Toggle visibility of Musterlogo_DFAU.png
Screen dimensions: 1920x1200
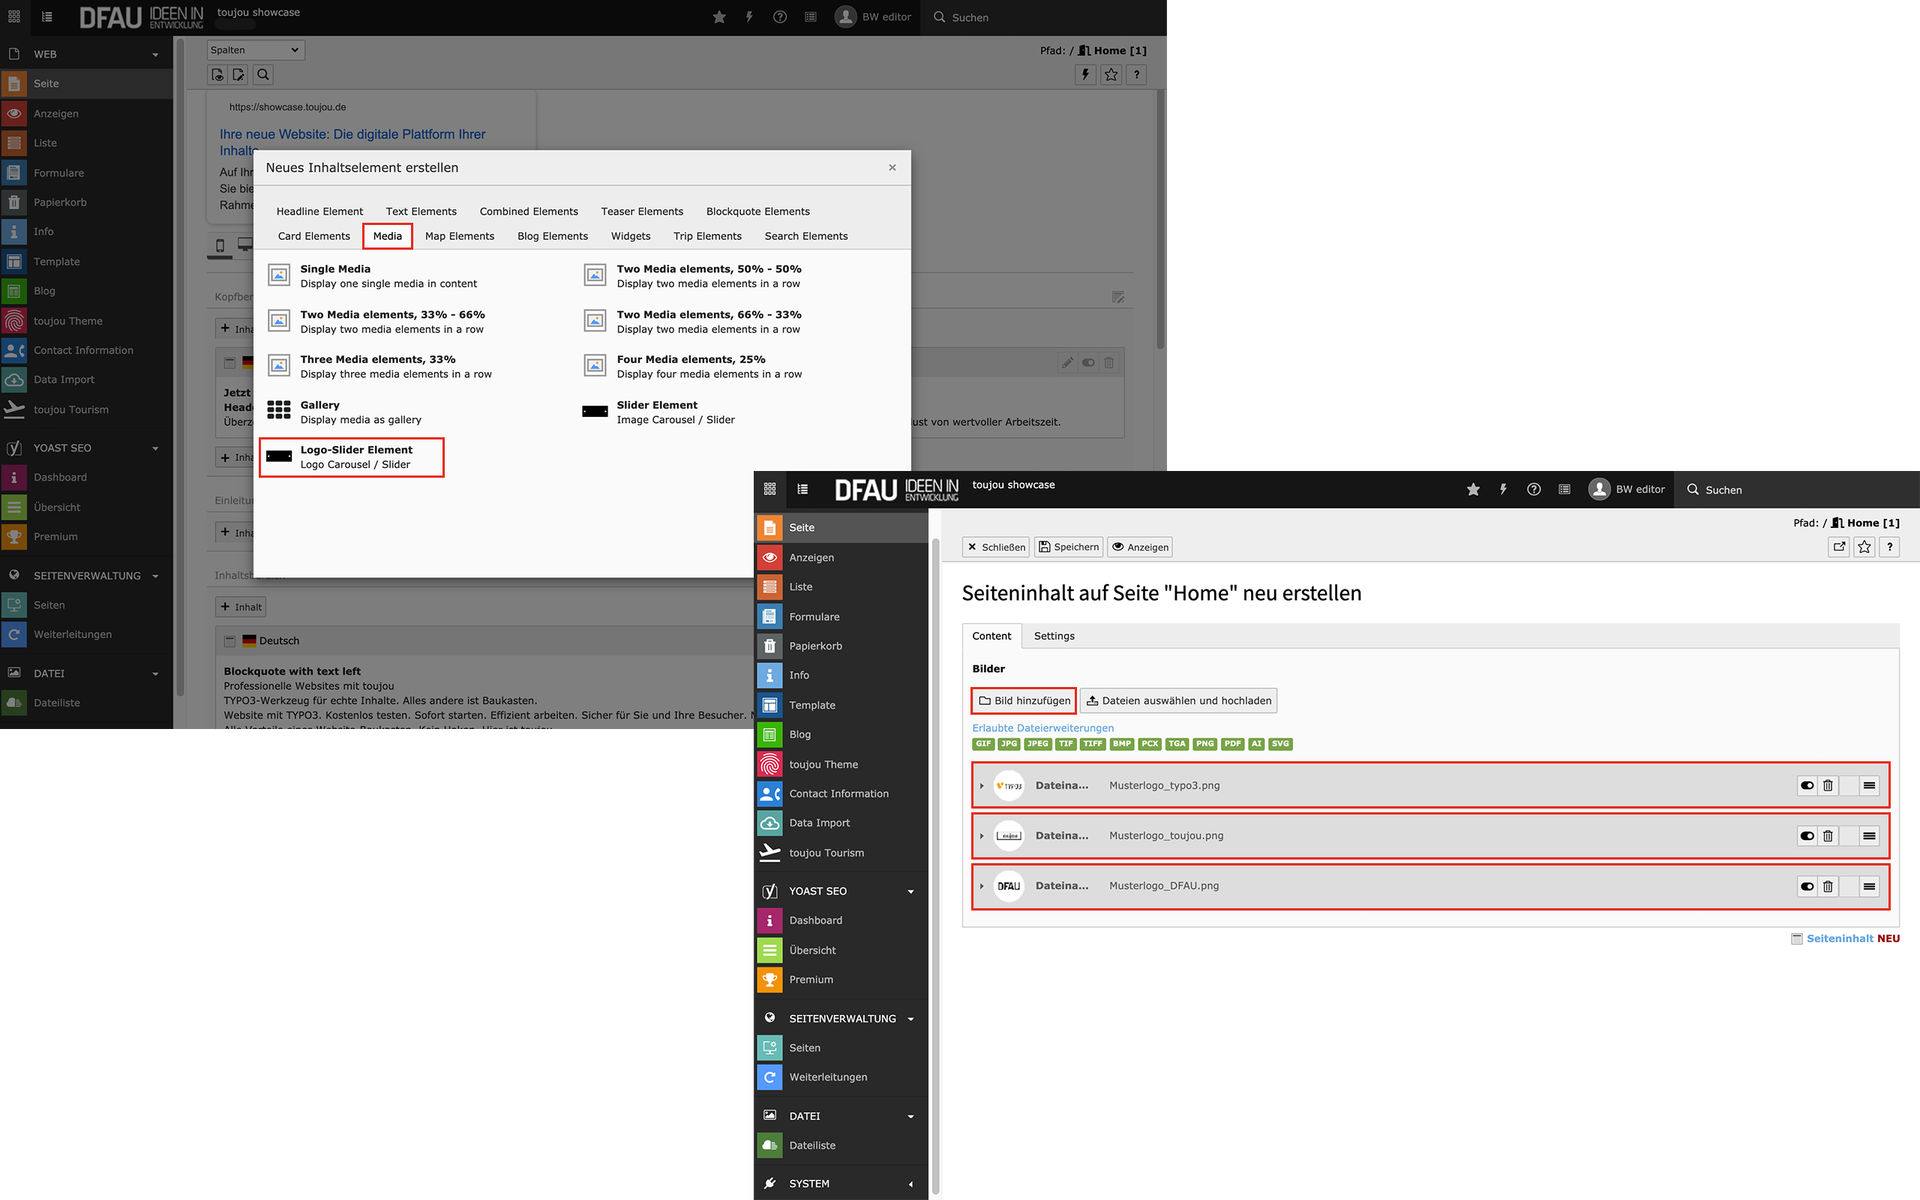pyautogui.click(x=1806, y=886)
